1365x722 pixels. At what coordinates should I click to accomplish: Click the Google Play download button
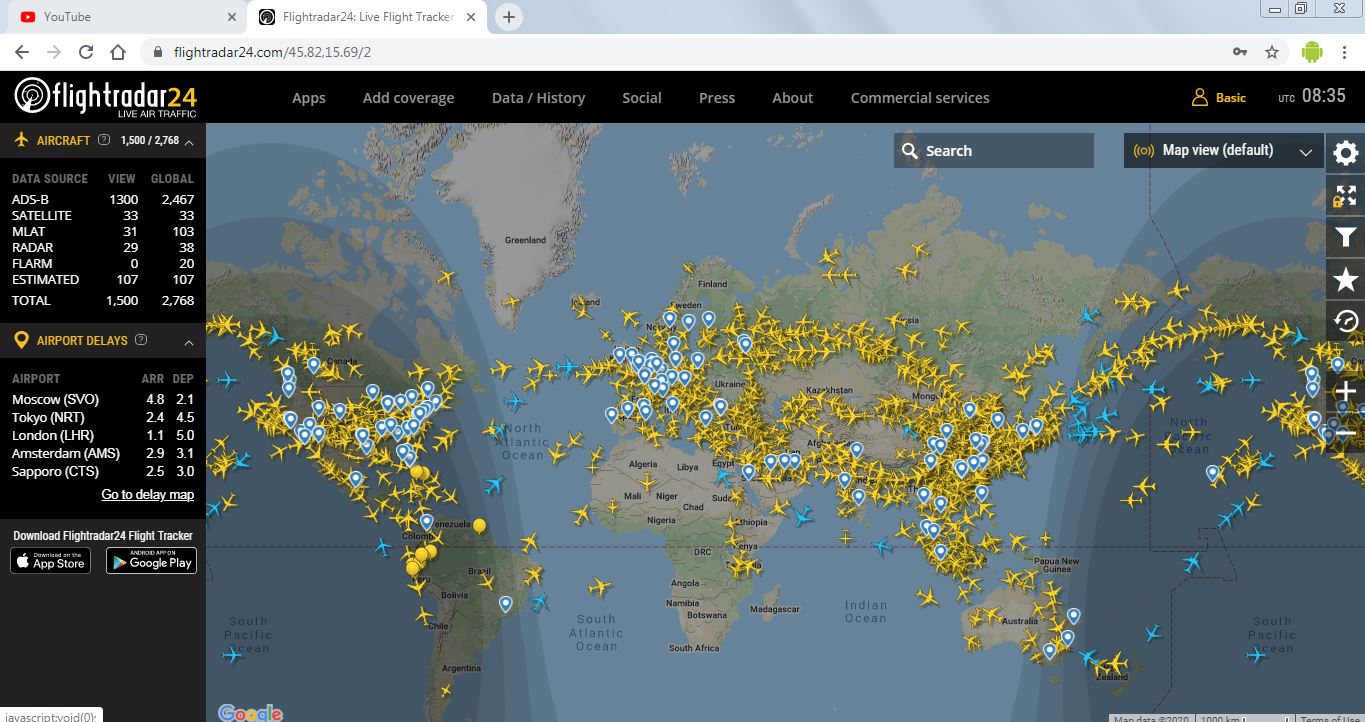tap(151, 561)
